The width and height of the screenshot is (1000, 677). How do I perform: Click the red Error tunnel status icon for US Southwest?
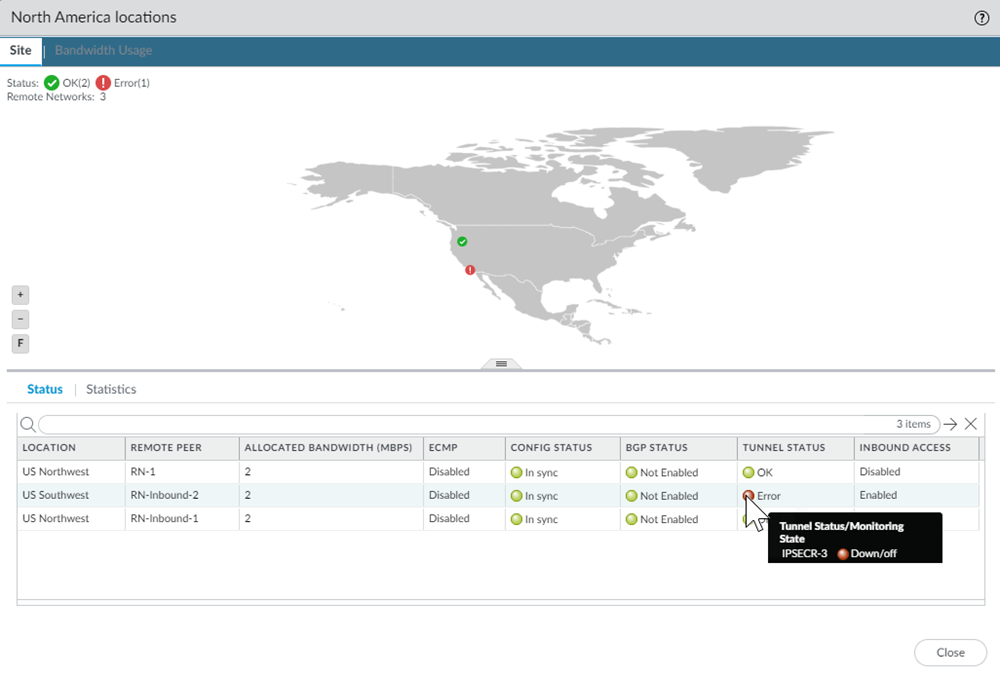point(747,495)
